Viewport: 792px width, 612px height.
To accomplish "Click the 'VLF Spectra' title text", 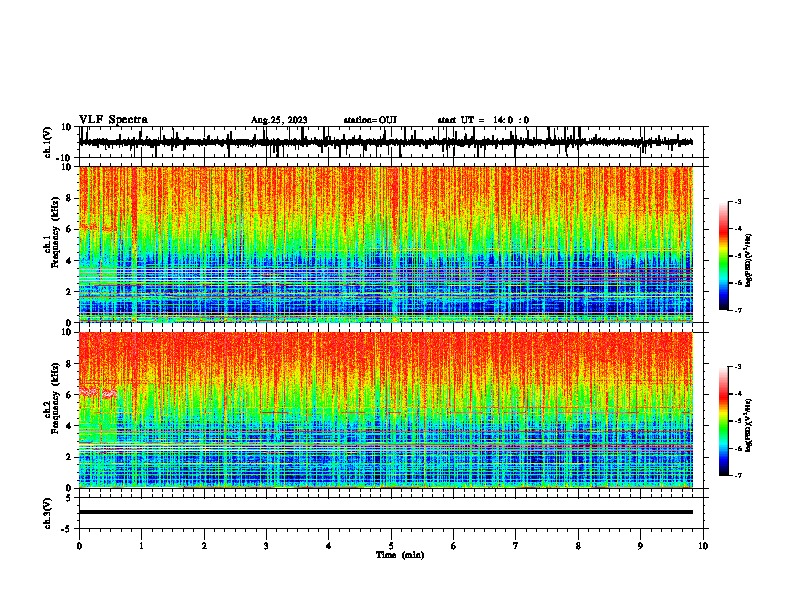I will point(113,120).
